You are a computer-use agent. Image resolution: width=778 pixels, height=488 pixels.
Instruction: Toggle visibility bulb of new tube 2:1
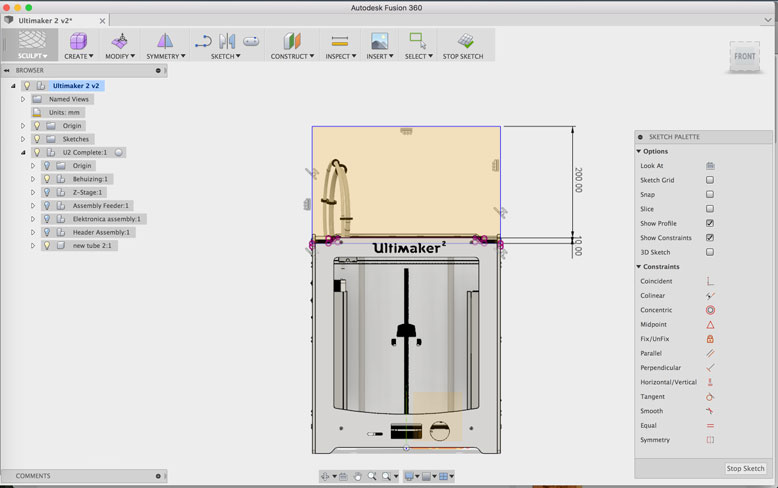47,245
